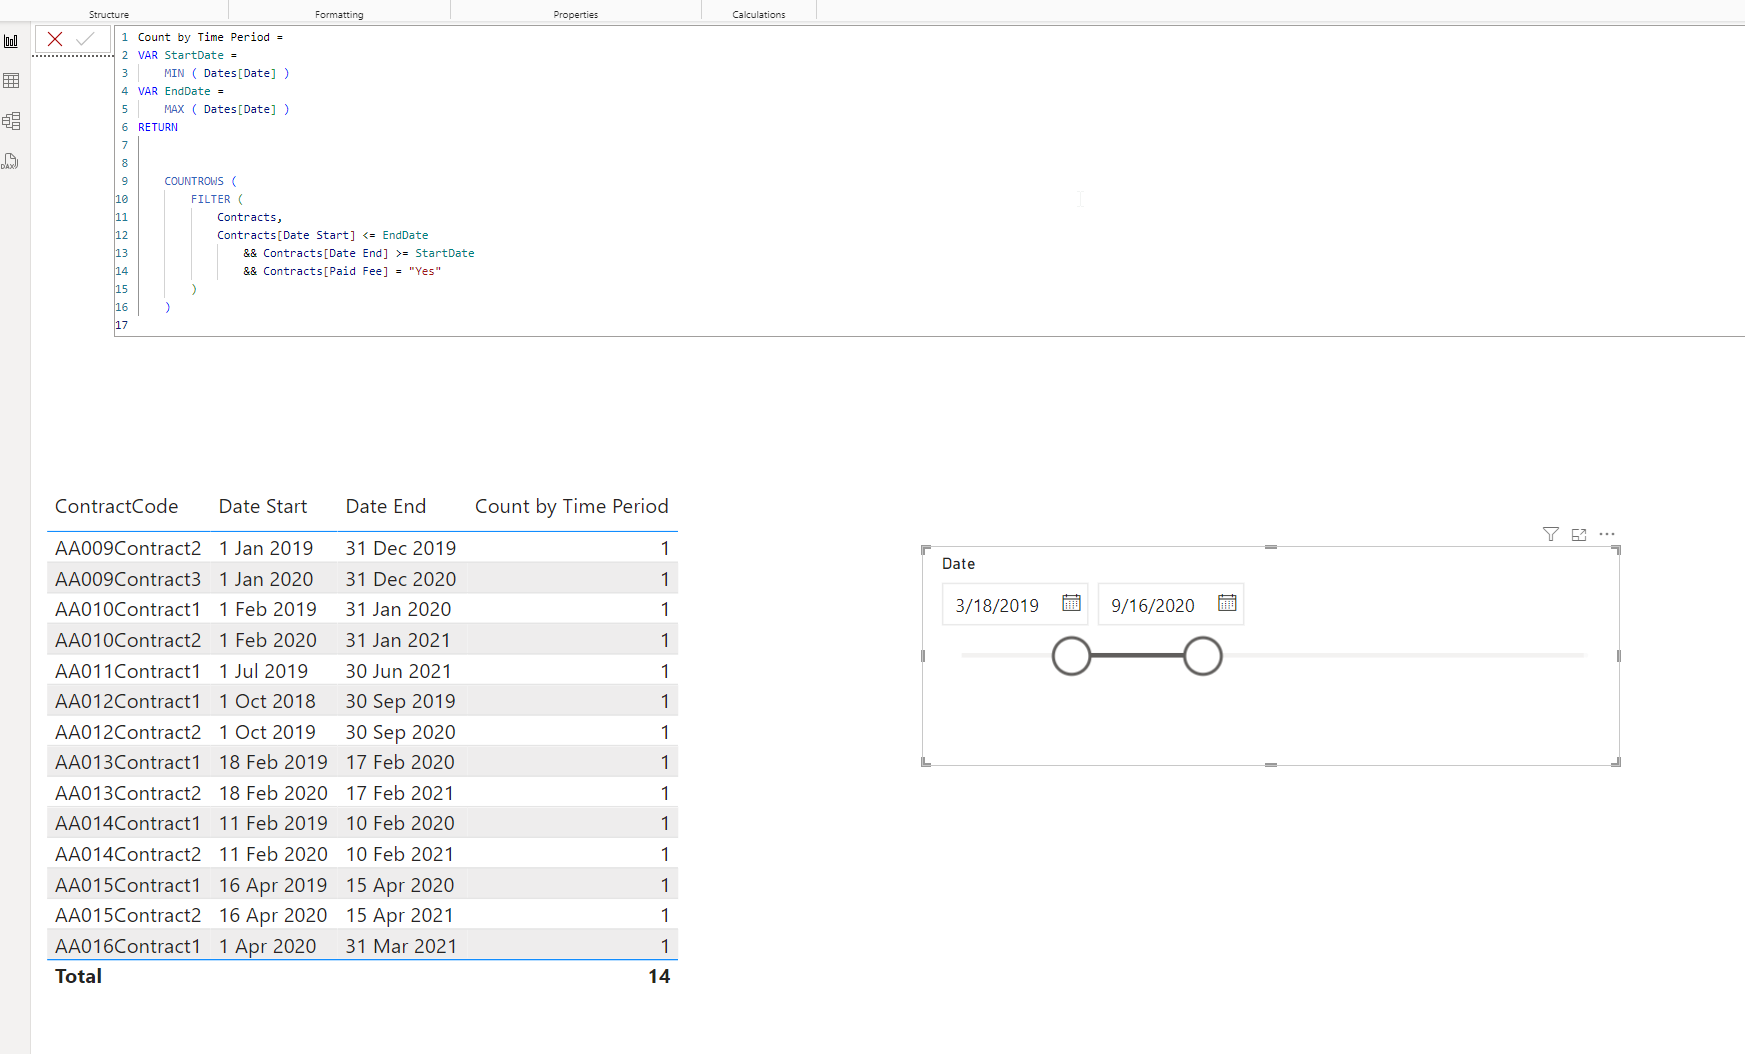Click the Structure ribbon group label
This screenshot has height=1054, width=1745.
[x=109, y=15]
